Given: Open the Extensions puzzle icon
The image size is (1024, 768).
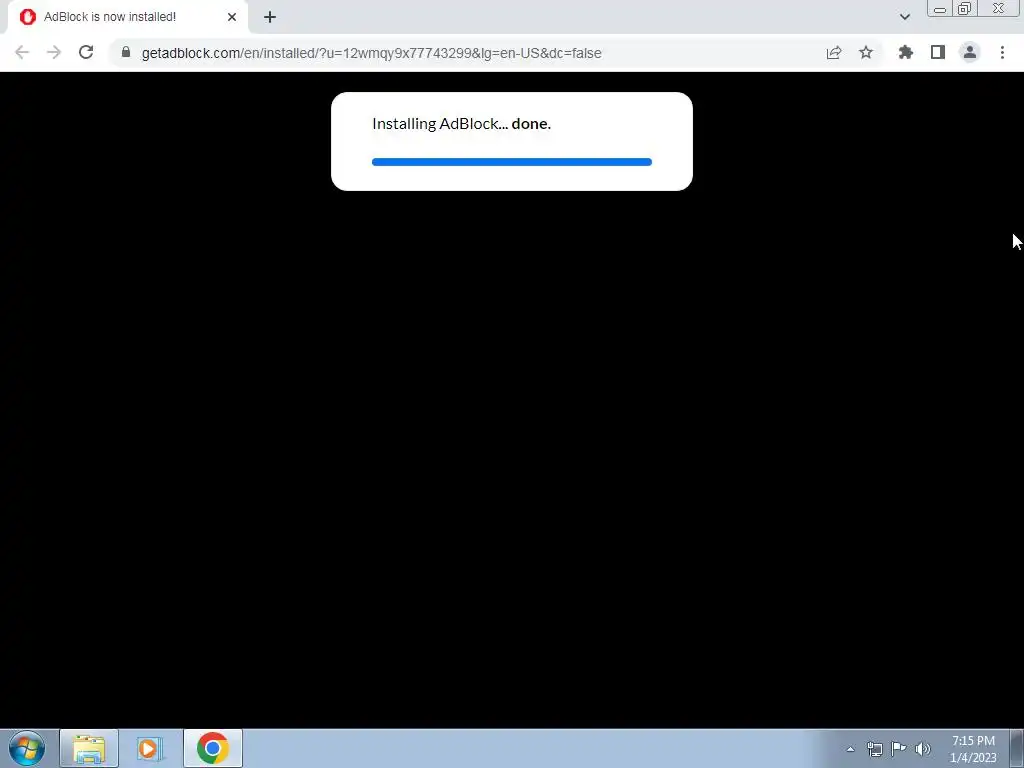Looking at the screenshot, I should [x=906, y=52].
